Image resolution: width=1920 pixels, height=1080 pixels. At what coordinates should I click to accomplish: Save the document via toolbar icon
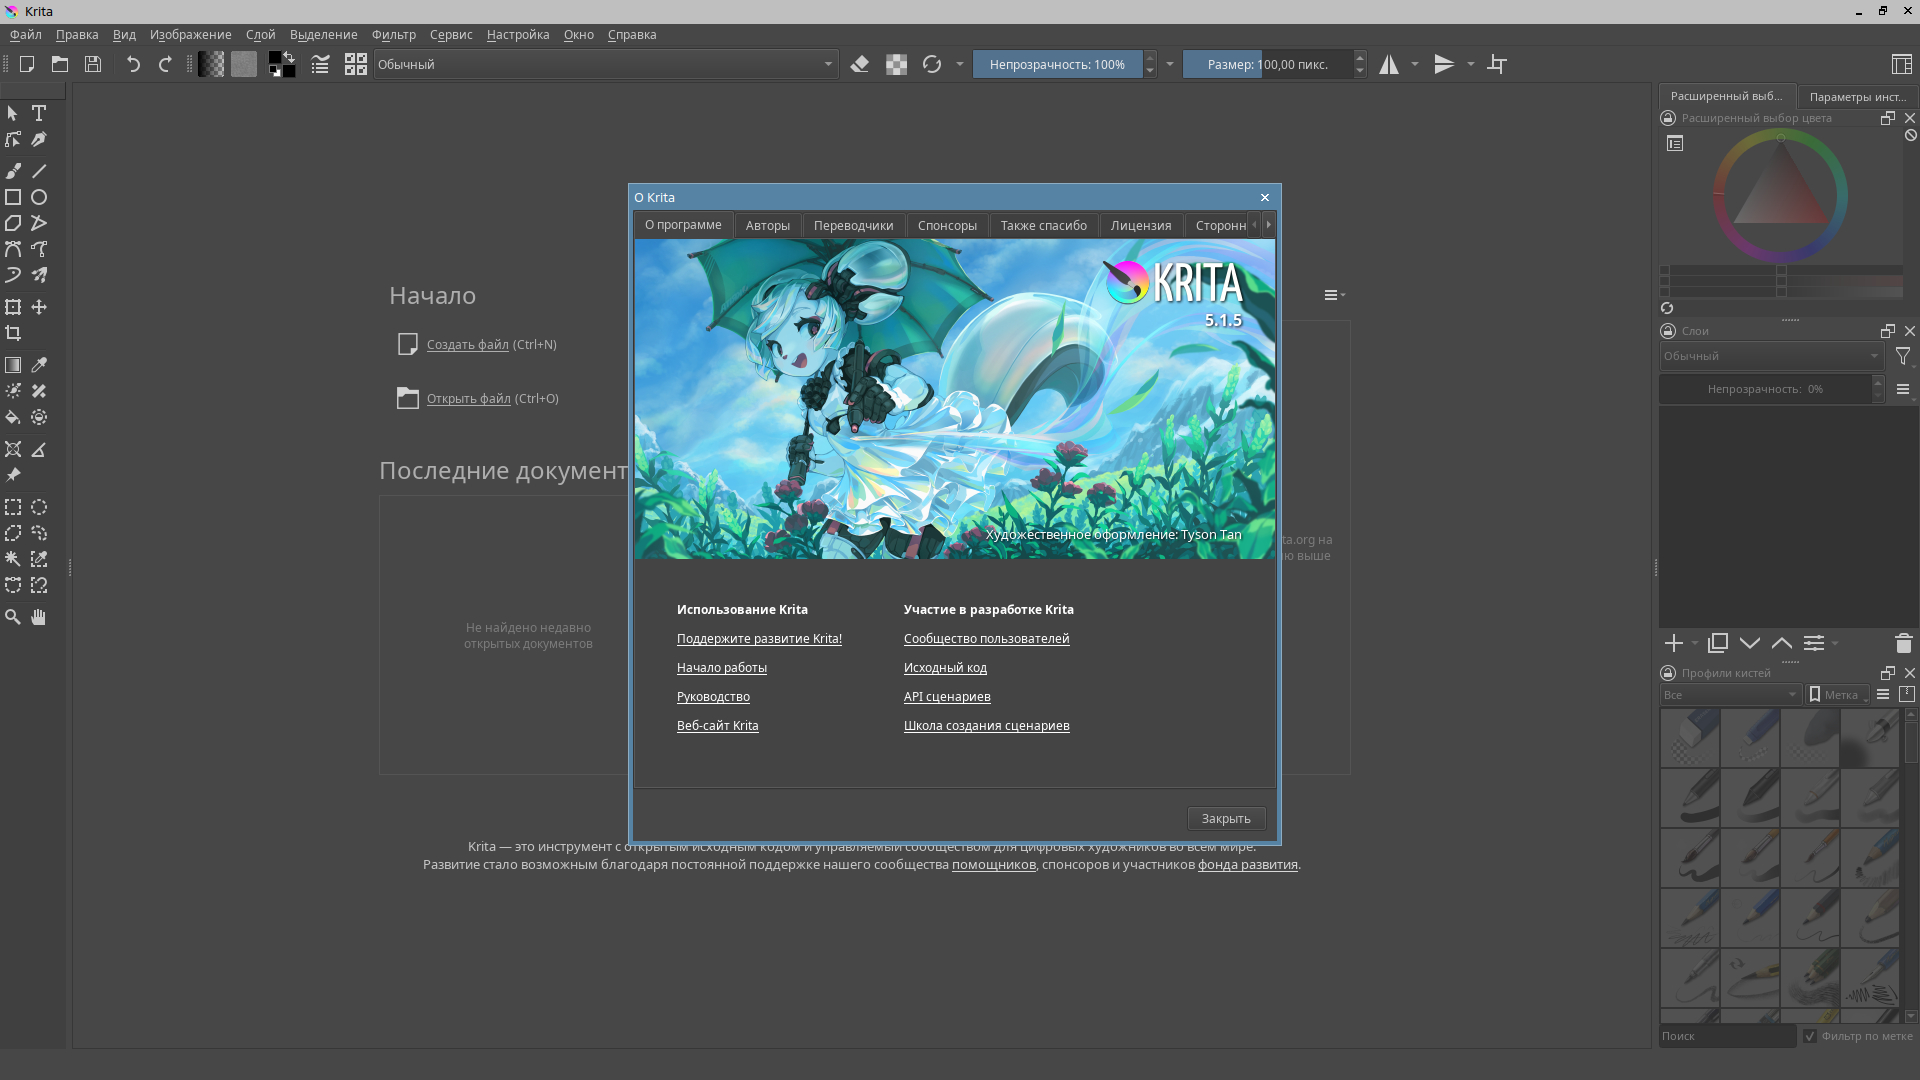click(93, 64)
